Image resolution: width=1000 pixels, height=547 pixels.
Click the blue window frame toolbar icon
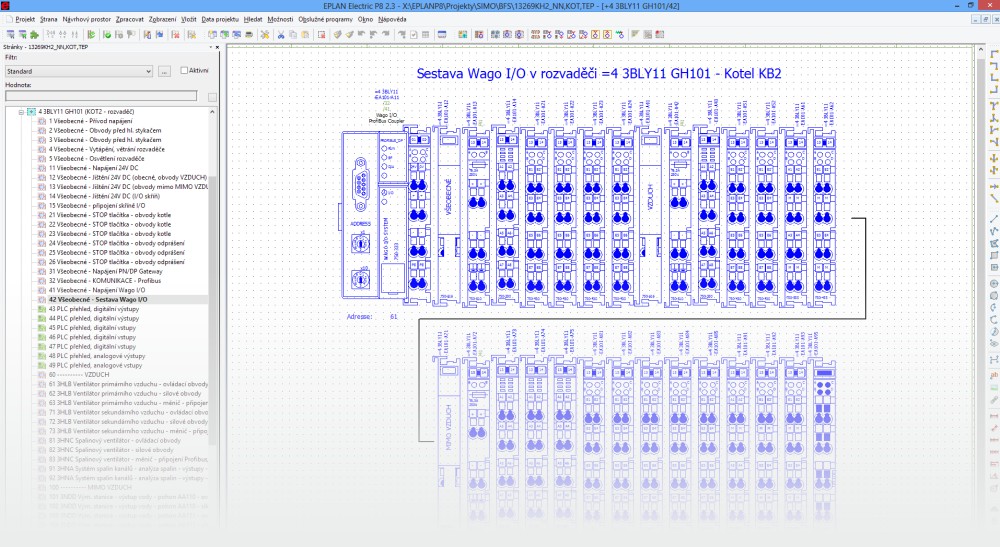pyautogui.click(x=442, y=34)
